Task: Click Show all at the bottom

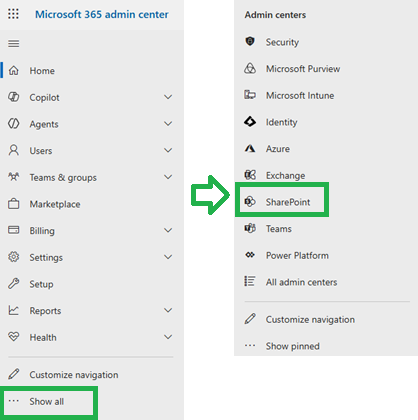Action: pyautogui.click(x=49, y=402)
